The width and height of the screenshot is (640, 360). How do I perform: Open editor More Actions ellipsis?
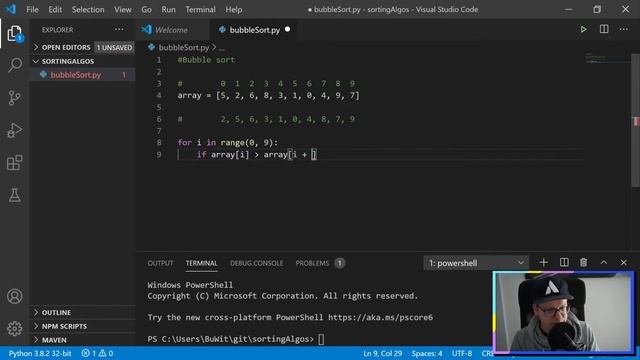click(624, 29)
